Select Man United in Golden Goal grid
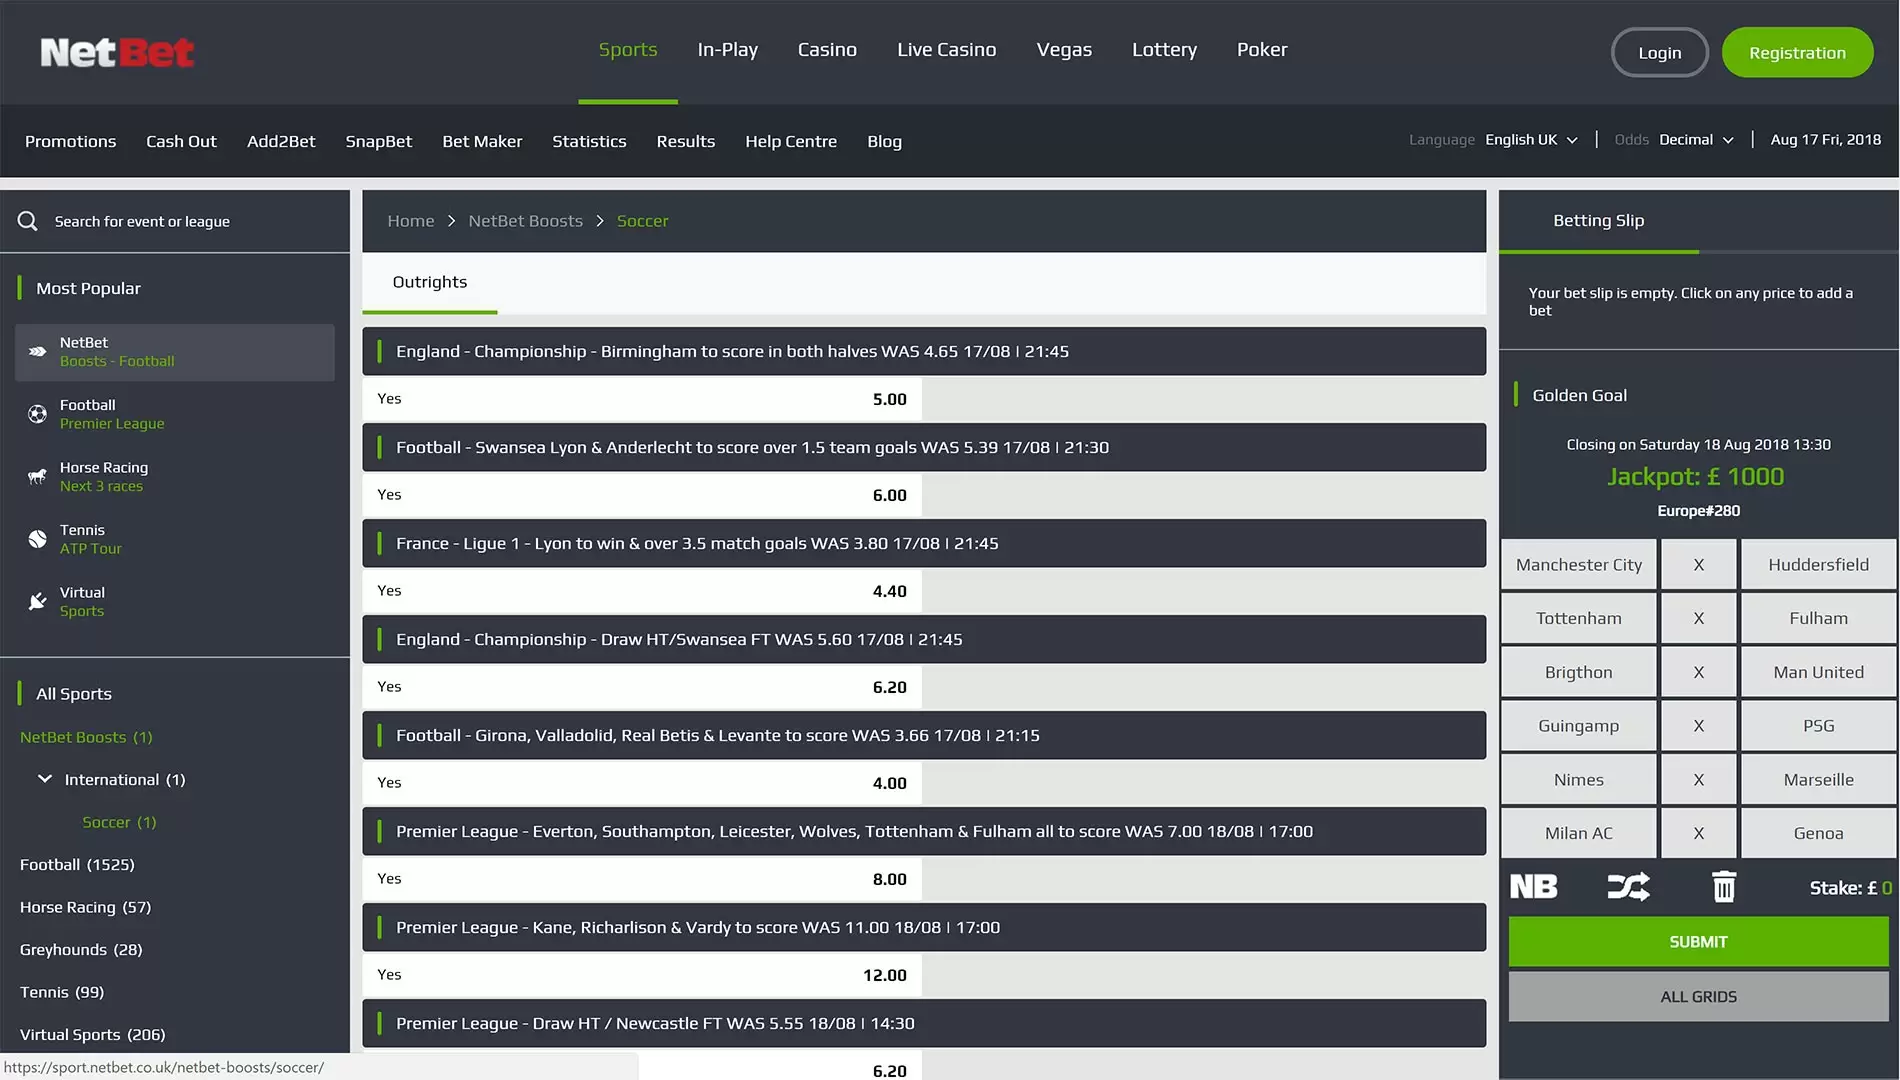 coord(1818,672)
